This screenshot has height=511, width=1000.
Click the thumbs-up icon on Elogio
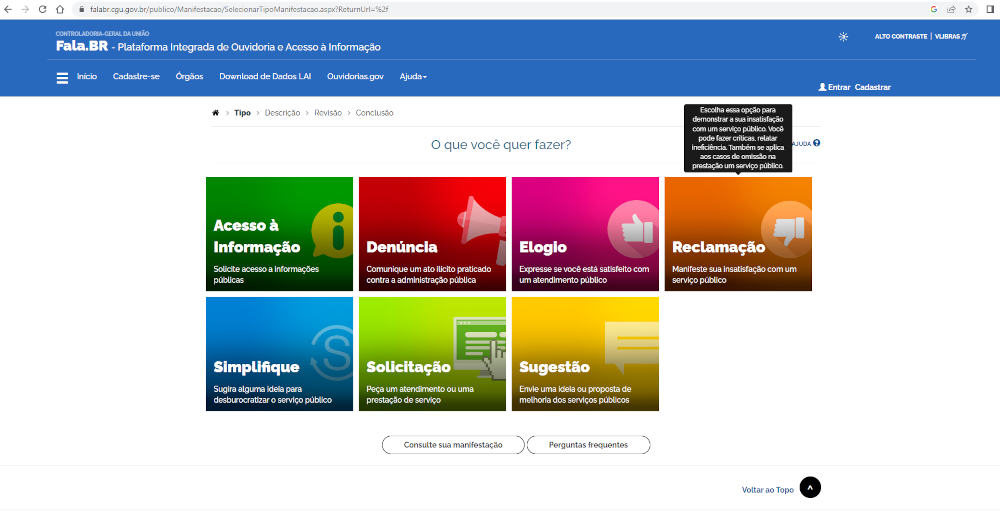[x=633, y=230]
